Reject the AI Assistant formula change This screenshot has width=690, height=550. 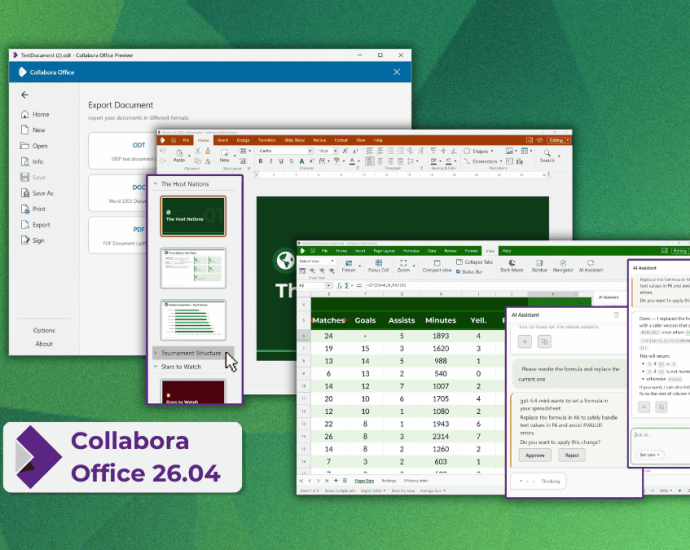click(572, 455)
